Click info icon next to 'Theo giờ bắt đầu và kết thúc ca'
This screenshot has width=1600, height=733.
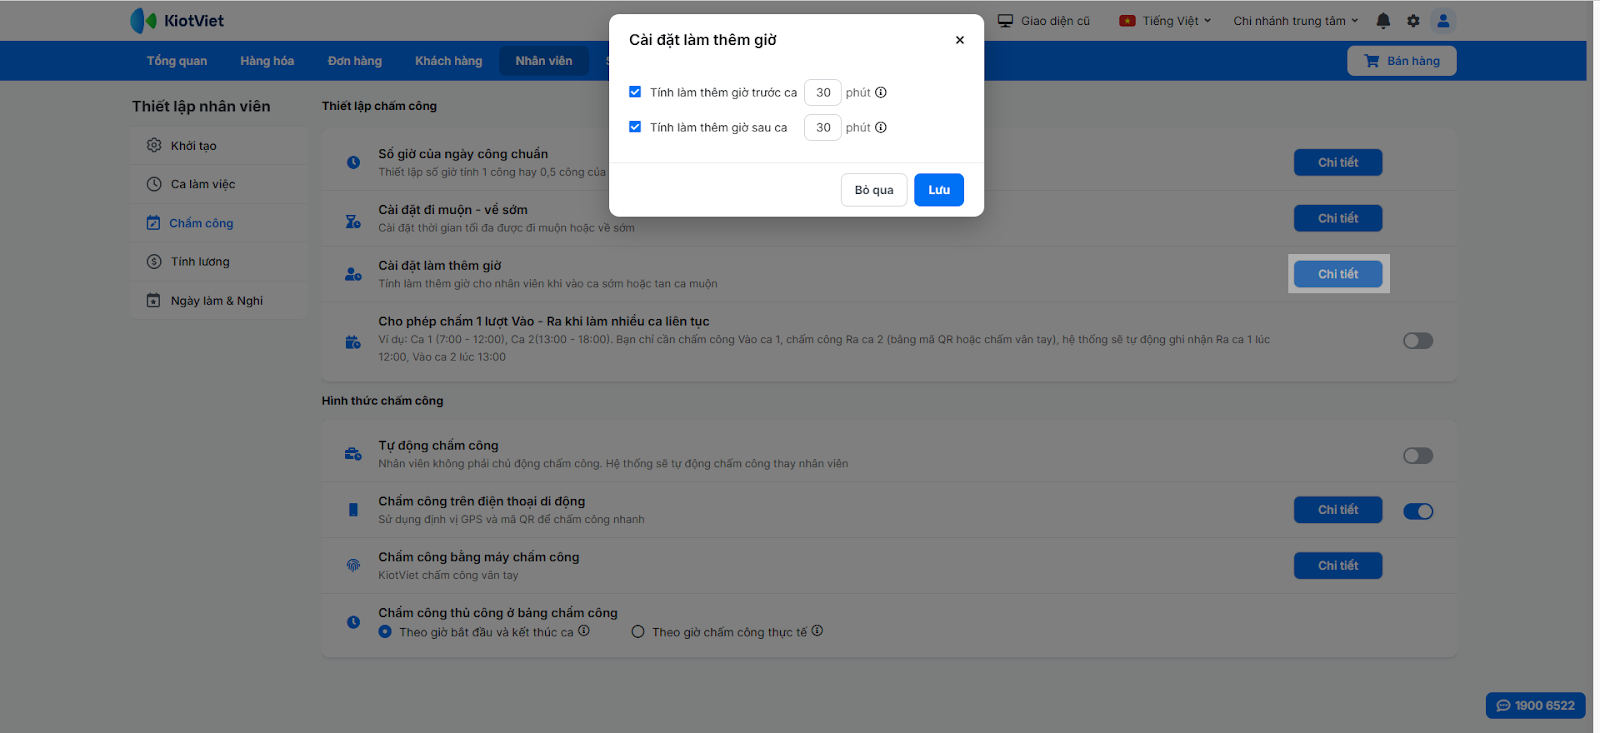click(x=584, y=631)
